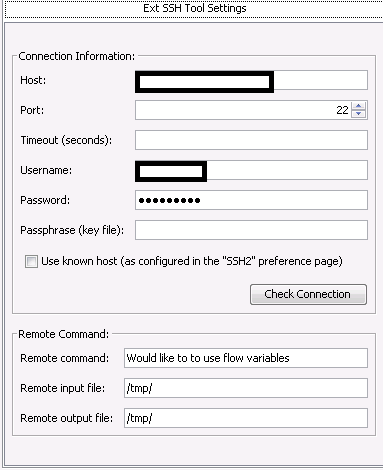Select the Timeout (seconds) field

pos(251,140)
